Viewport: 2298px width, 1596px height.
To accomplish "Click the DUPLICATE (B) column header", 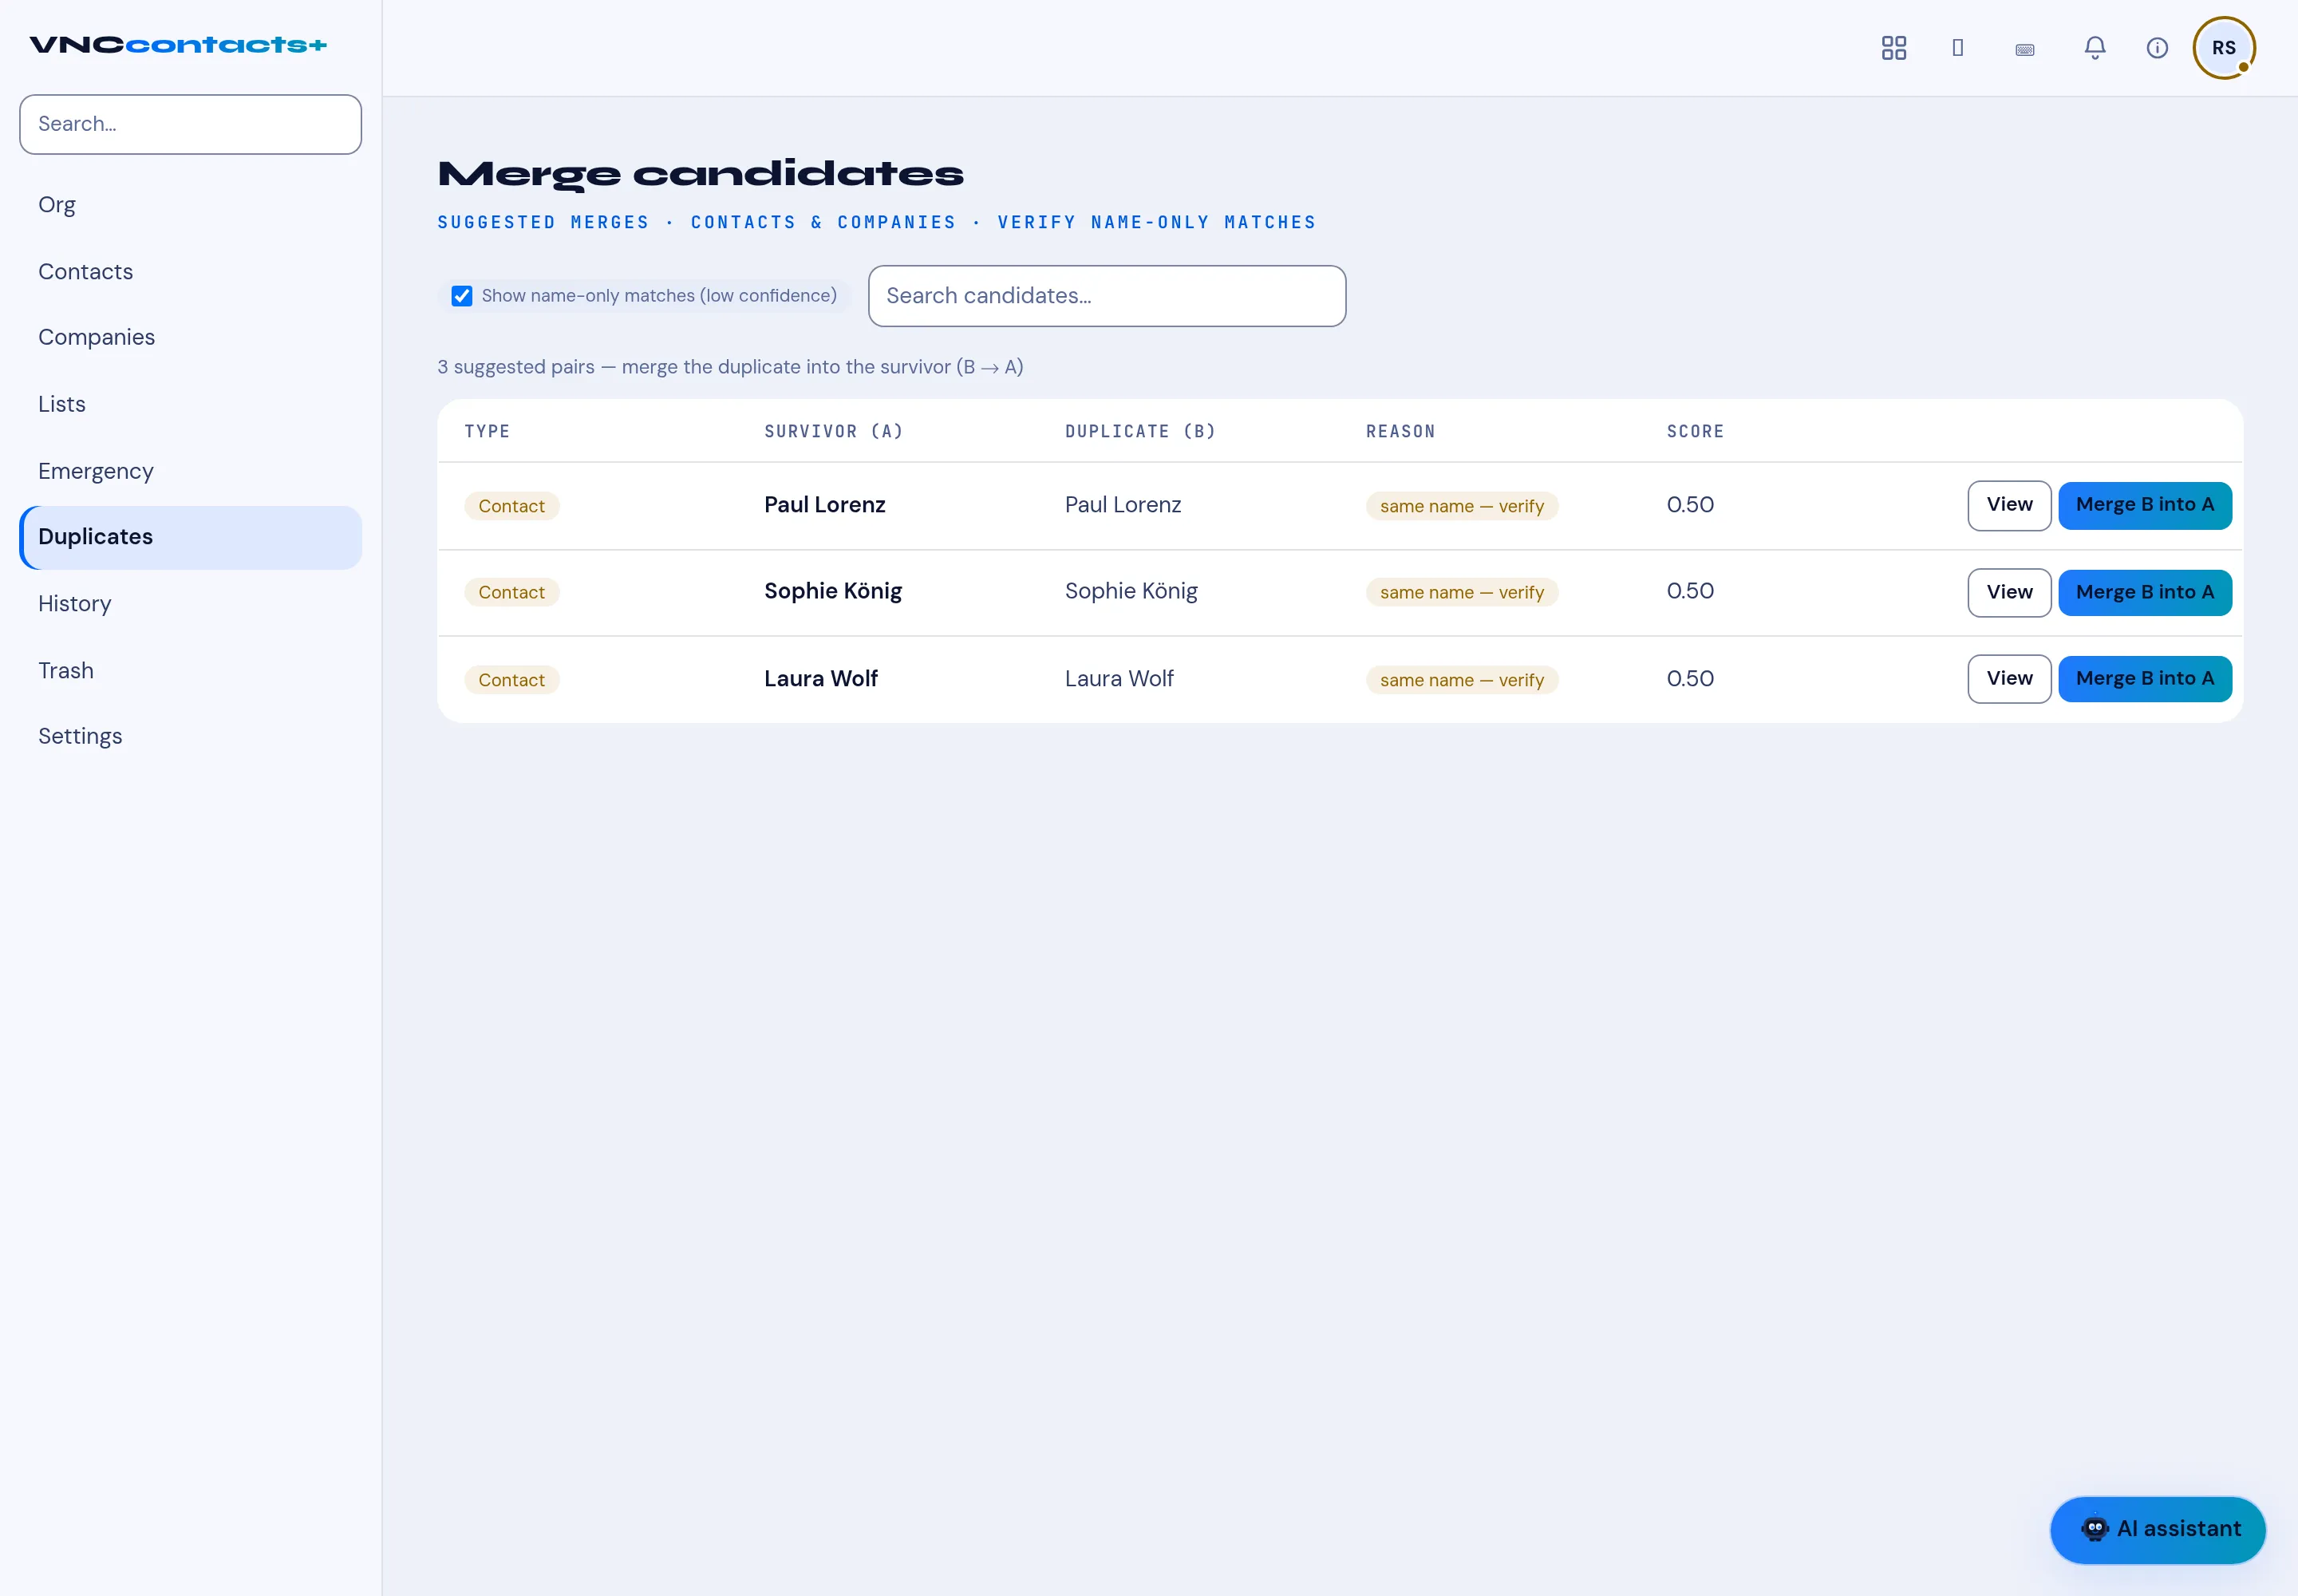I will 1140,432.
